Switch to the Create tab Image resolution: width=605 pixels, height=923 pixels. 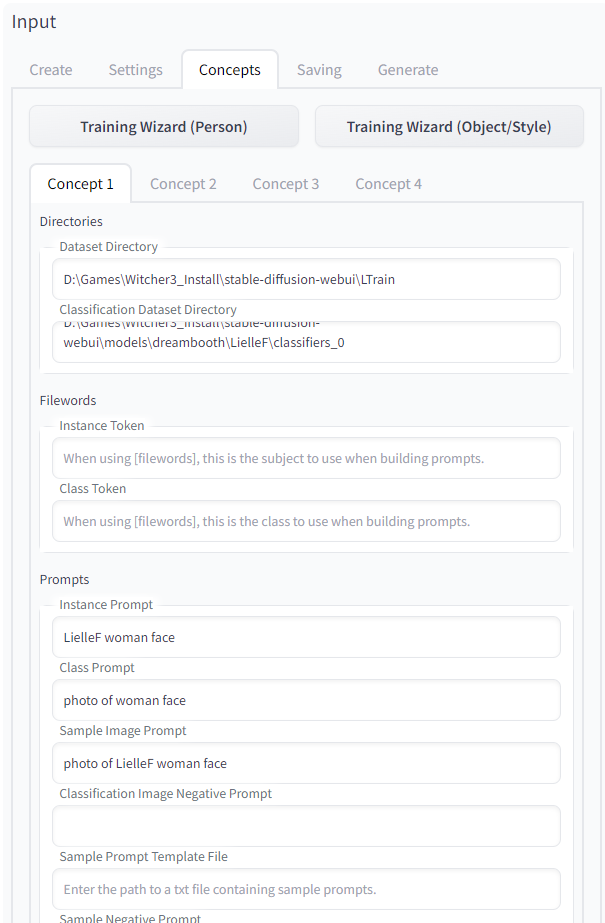tap(51, 70)
